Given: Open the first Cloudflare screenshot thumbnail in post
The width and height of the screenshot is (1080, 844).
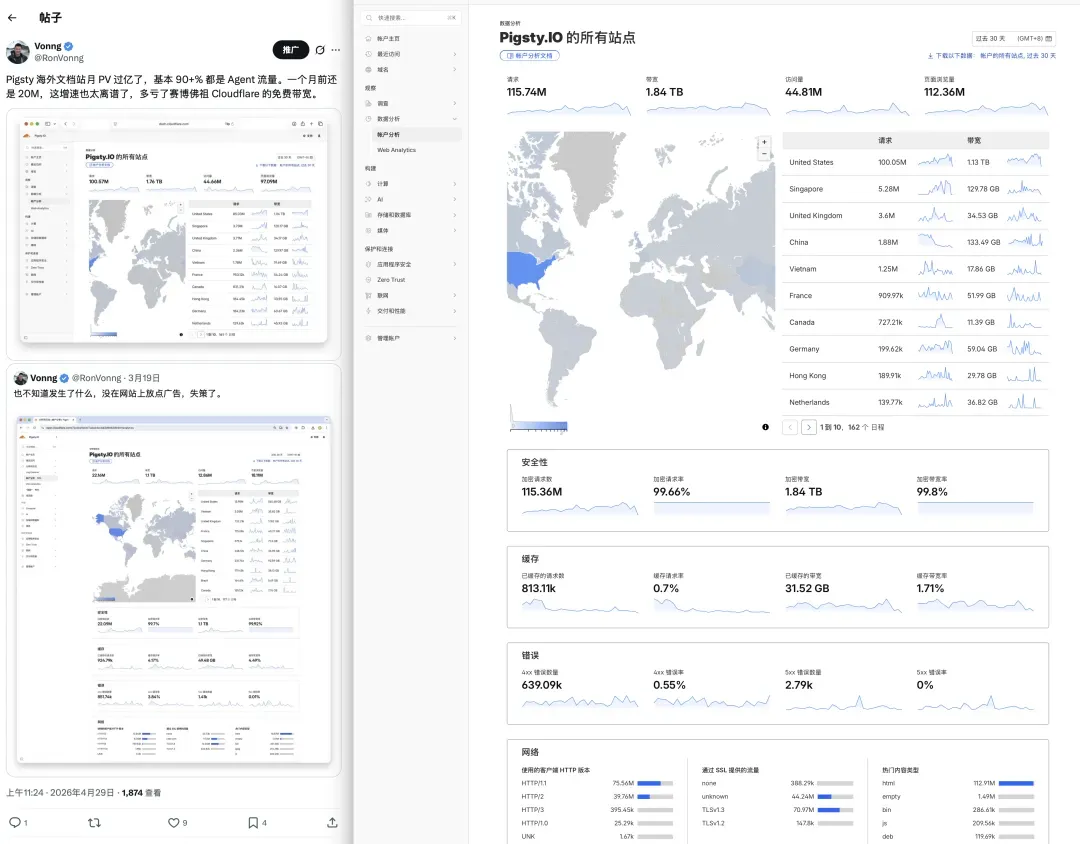Looking at the screenshot, I should (x=174, y=234).
